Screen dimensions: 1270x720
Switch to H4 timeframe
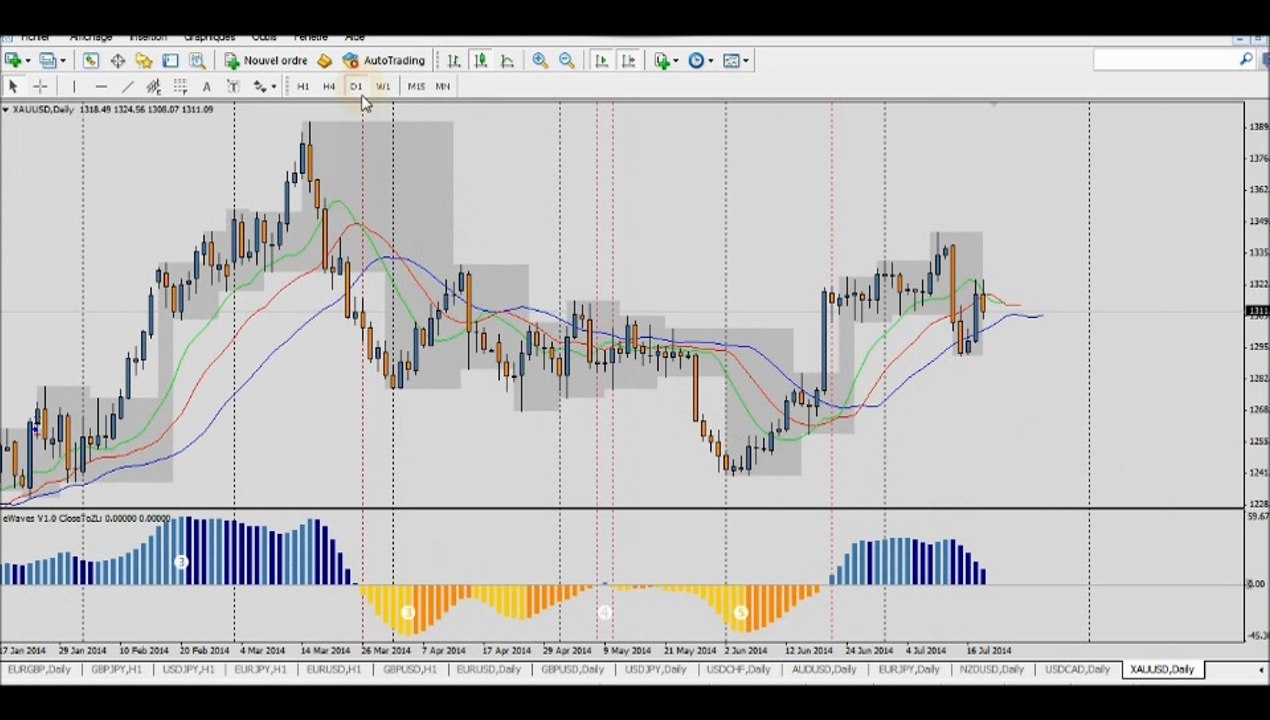click(x=329, y=87)
